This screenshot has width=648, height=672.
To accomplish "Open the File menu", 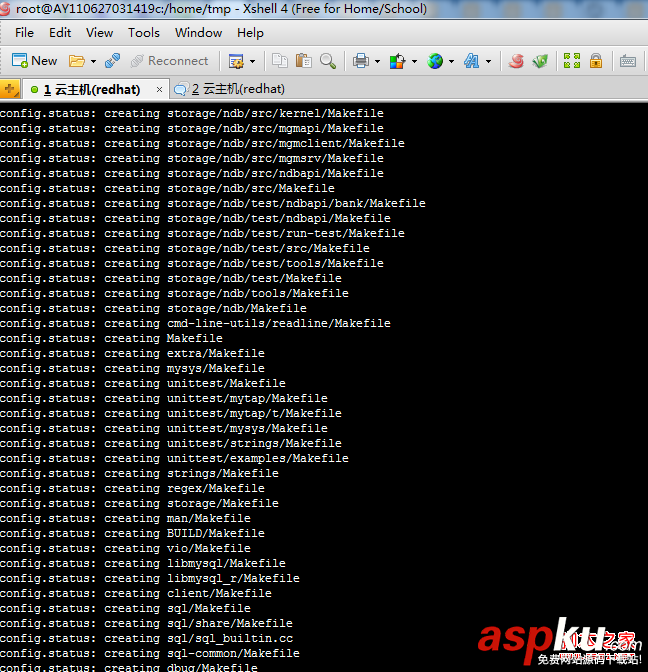I will [24, 33].
